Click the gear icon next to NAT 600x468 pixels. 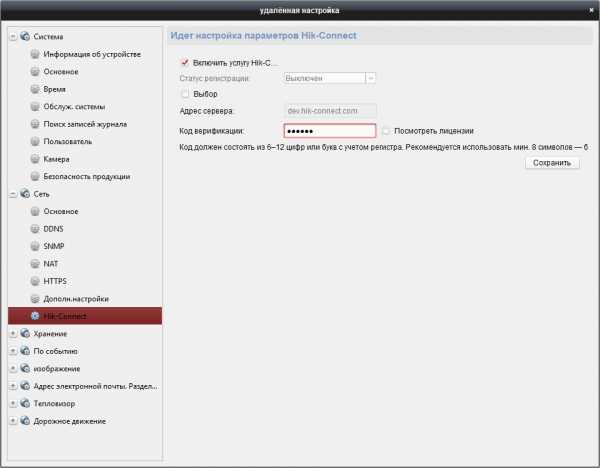[35, 264]
